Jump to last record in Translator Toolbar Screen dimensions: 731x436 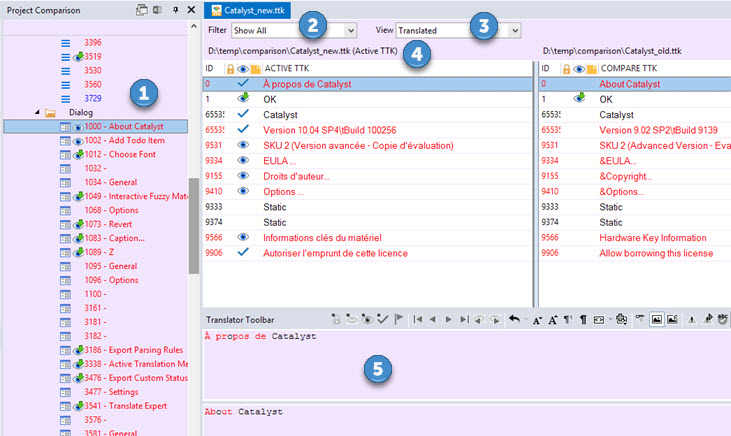pyautogui.click(x=464, y=319)
